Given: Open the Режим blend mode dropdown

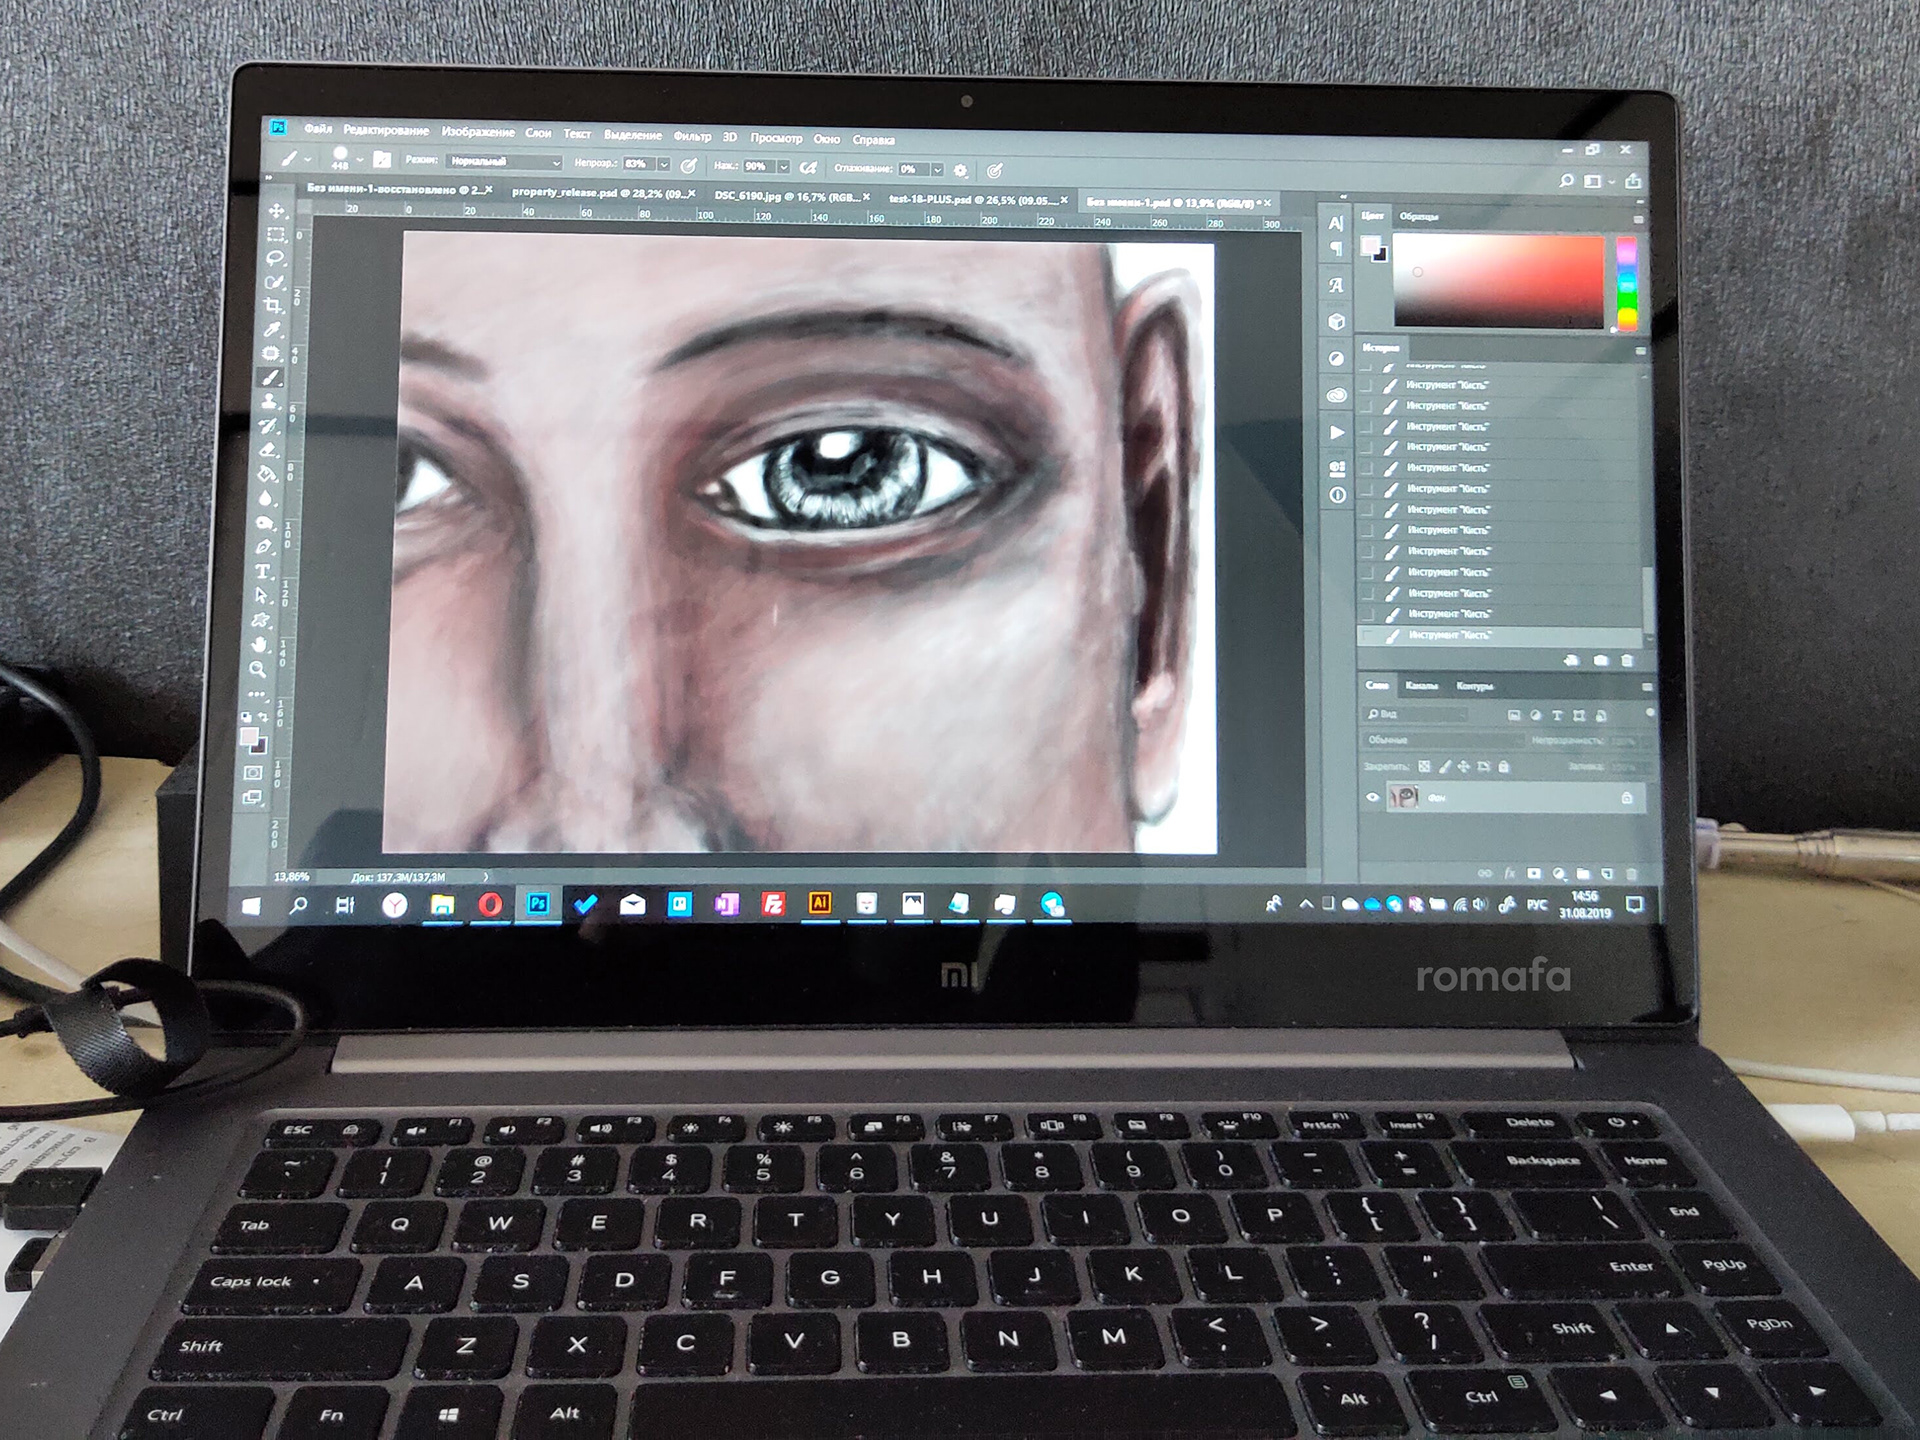Looking at the screenshot, I should [x=504, y=161].
